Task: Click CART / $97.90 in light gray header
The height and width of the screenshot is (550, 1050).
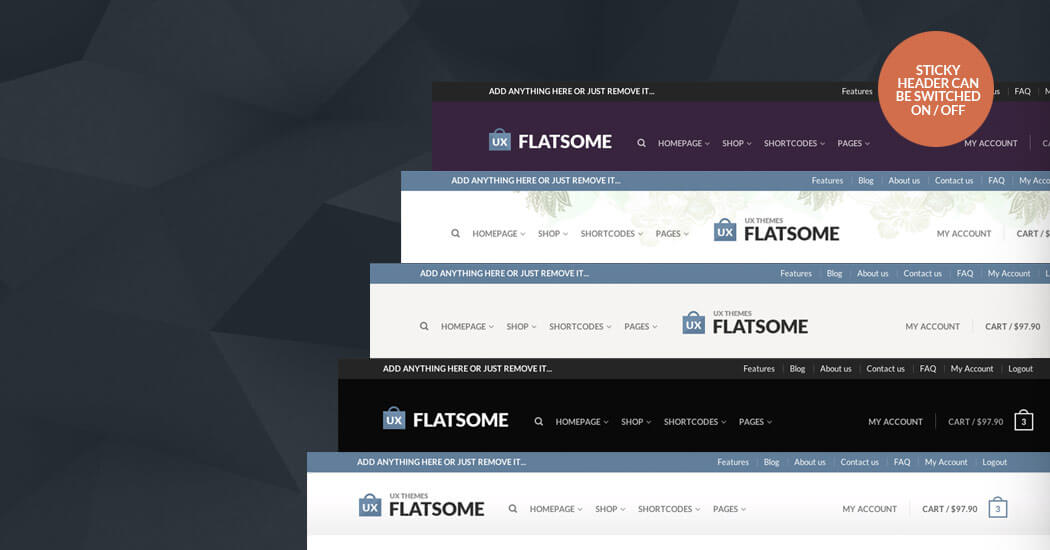Action: pyautogui.click(x=1012, y=326)
